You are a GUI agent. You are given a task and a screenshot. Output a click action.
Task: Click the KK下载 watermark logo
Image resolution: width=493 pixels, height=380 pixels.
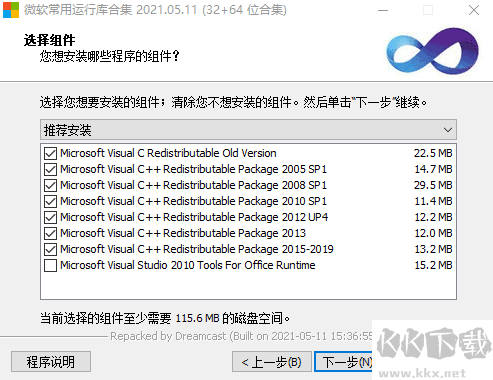coord(434,350)
